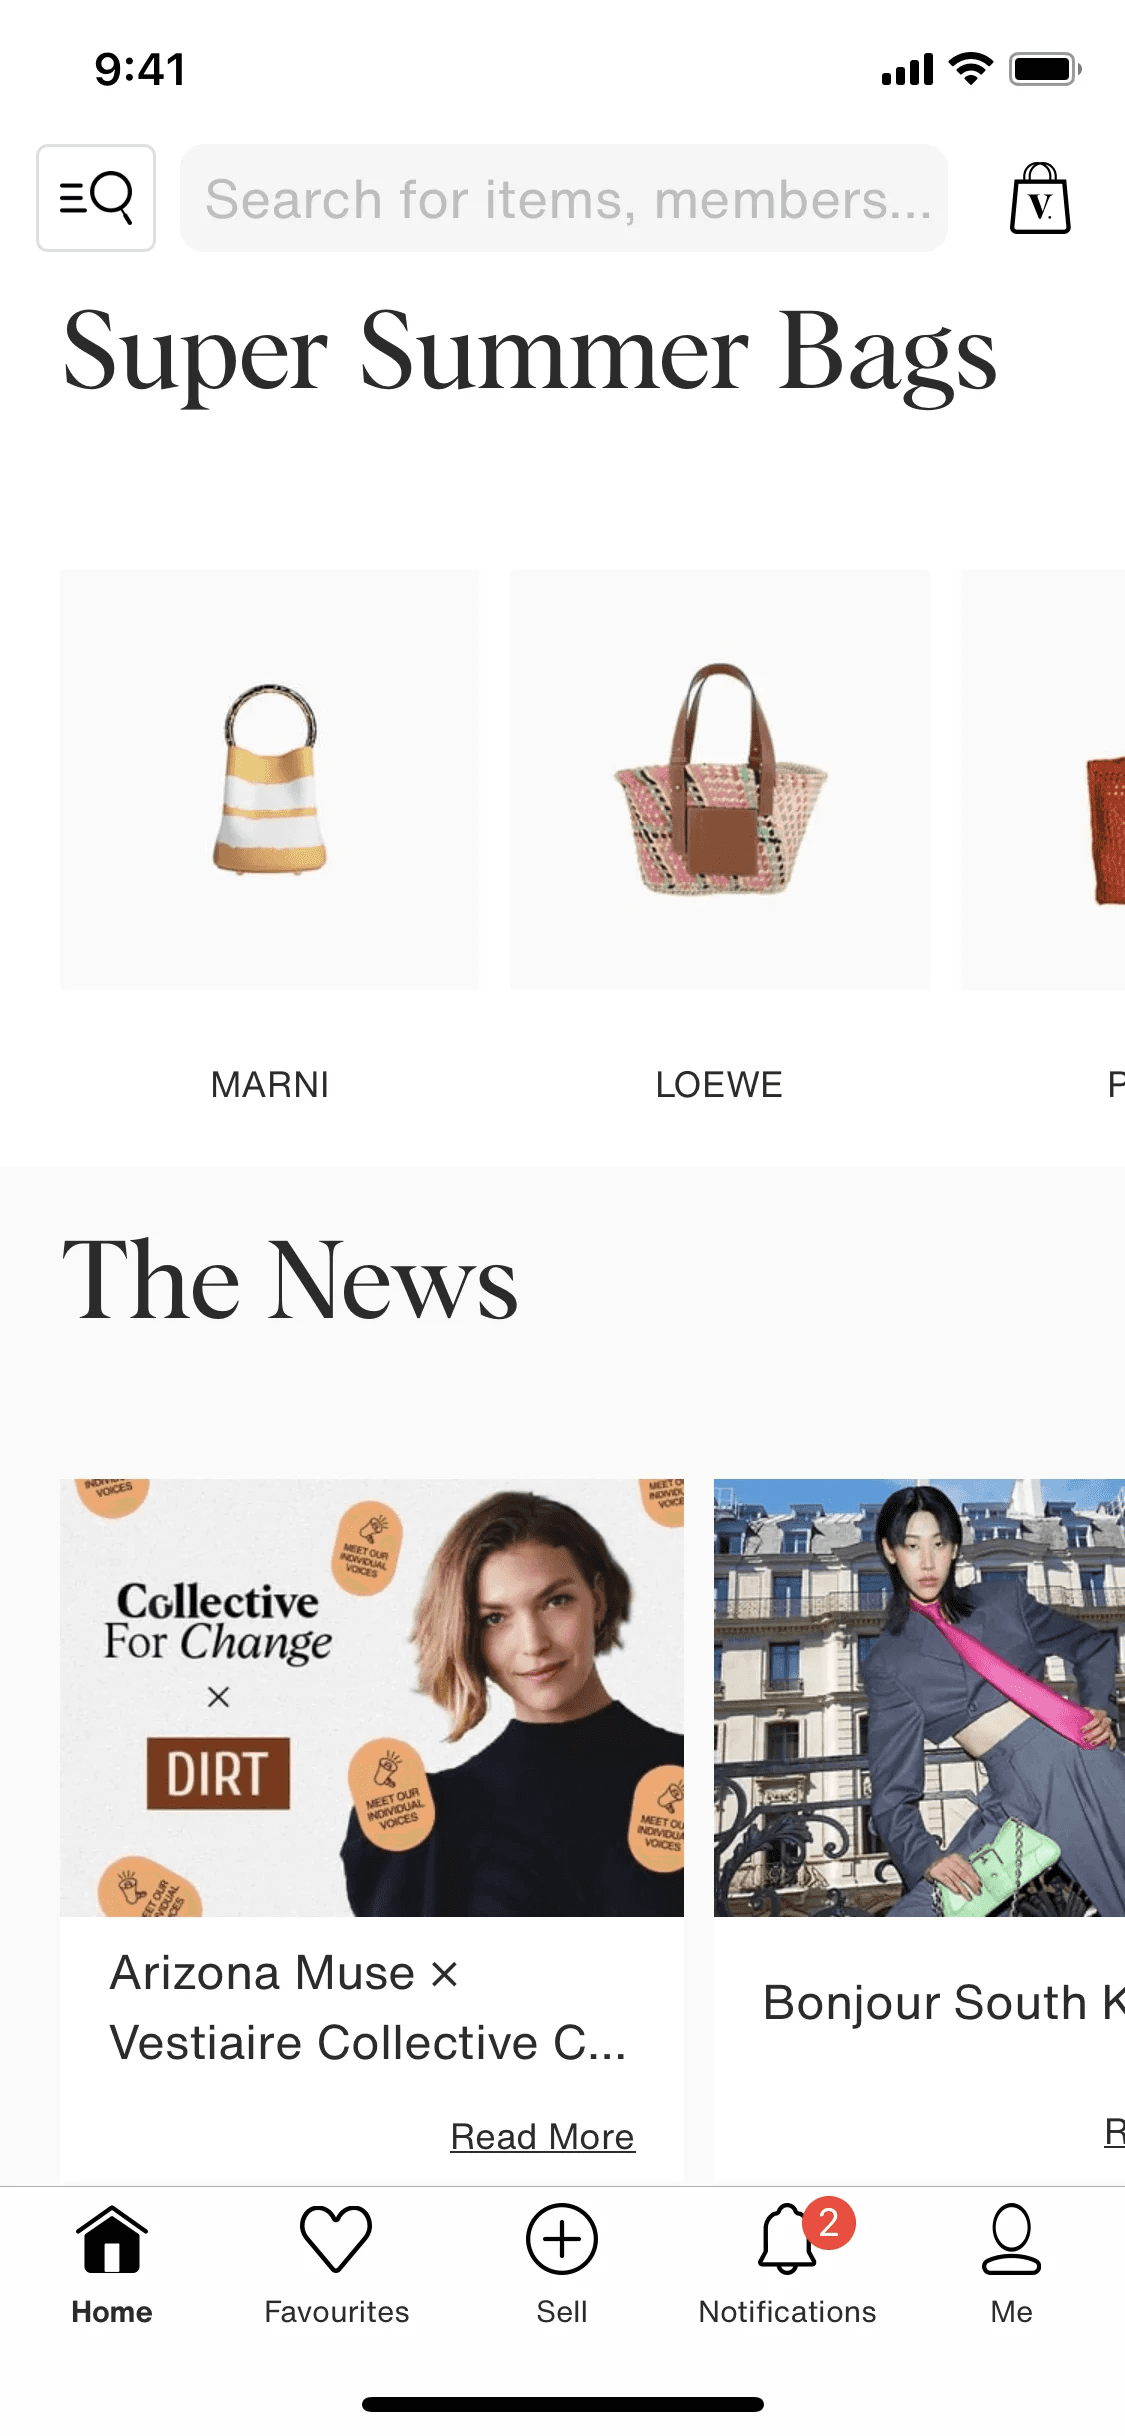Tap the Home house icon
This screenshot has height=2436, width=1125.
pos(112,2240)
